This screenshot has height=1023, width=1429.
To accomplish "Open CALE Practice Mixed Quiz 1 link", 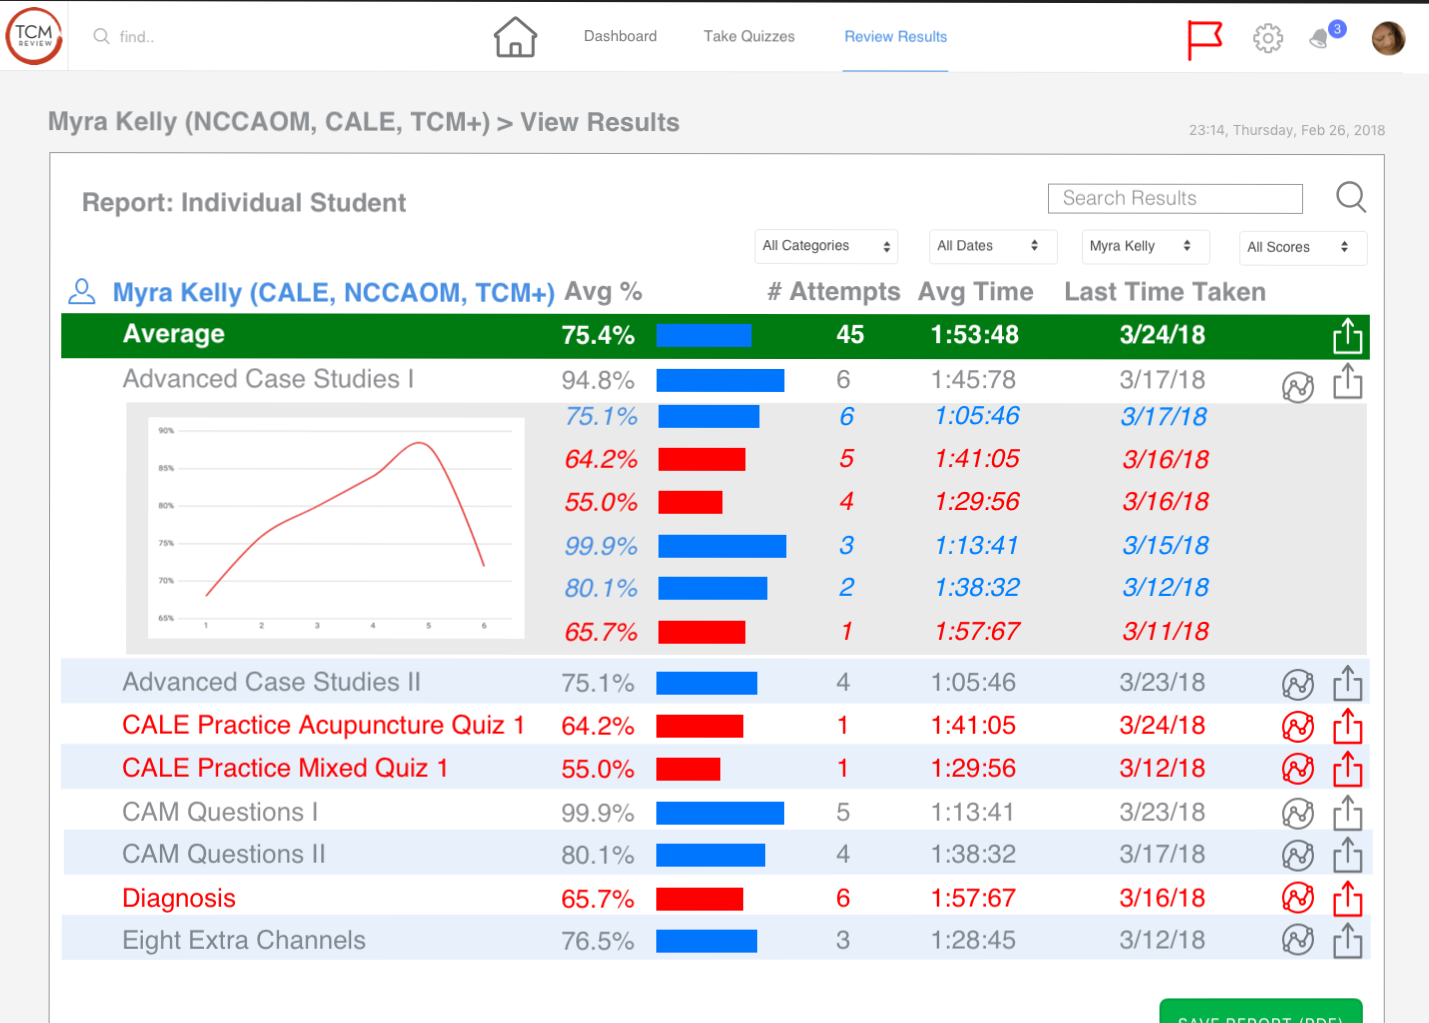I will 285,768.
